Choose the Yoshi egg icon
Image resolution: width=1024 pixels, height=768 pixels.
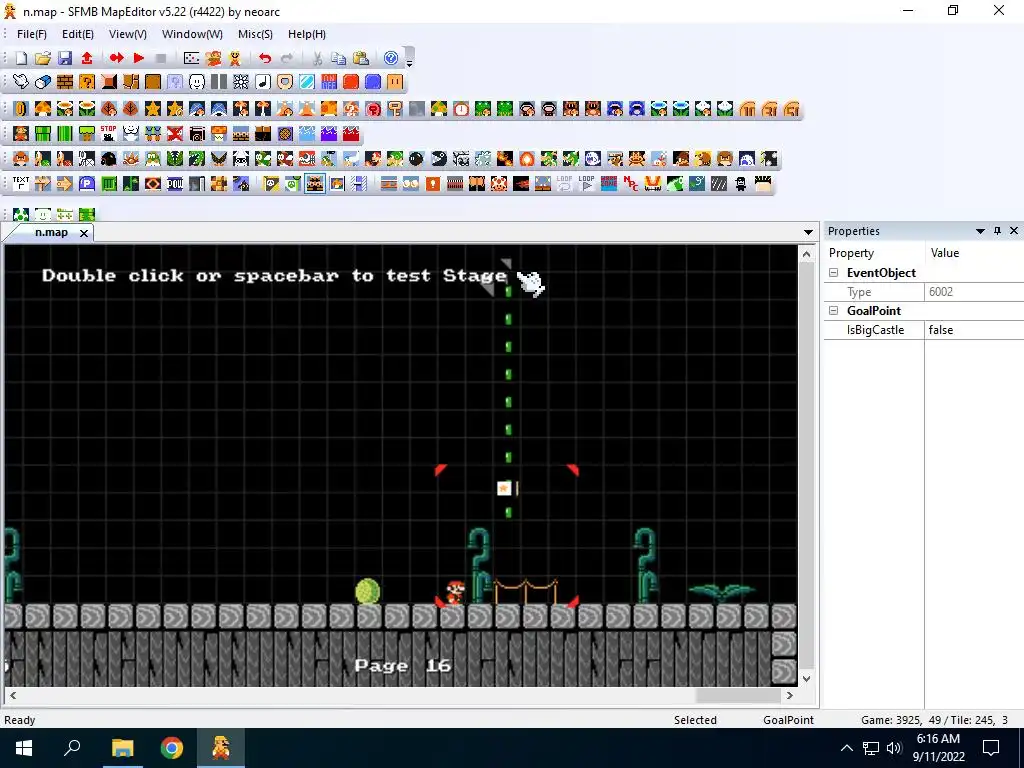[x=21, y=214]
